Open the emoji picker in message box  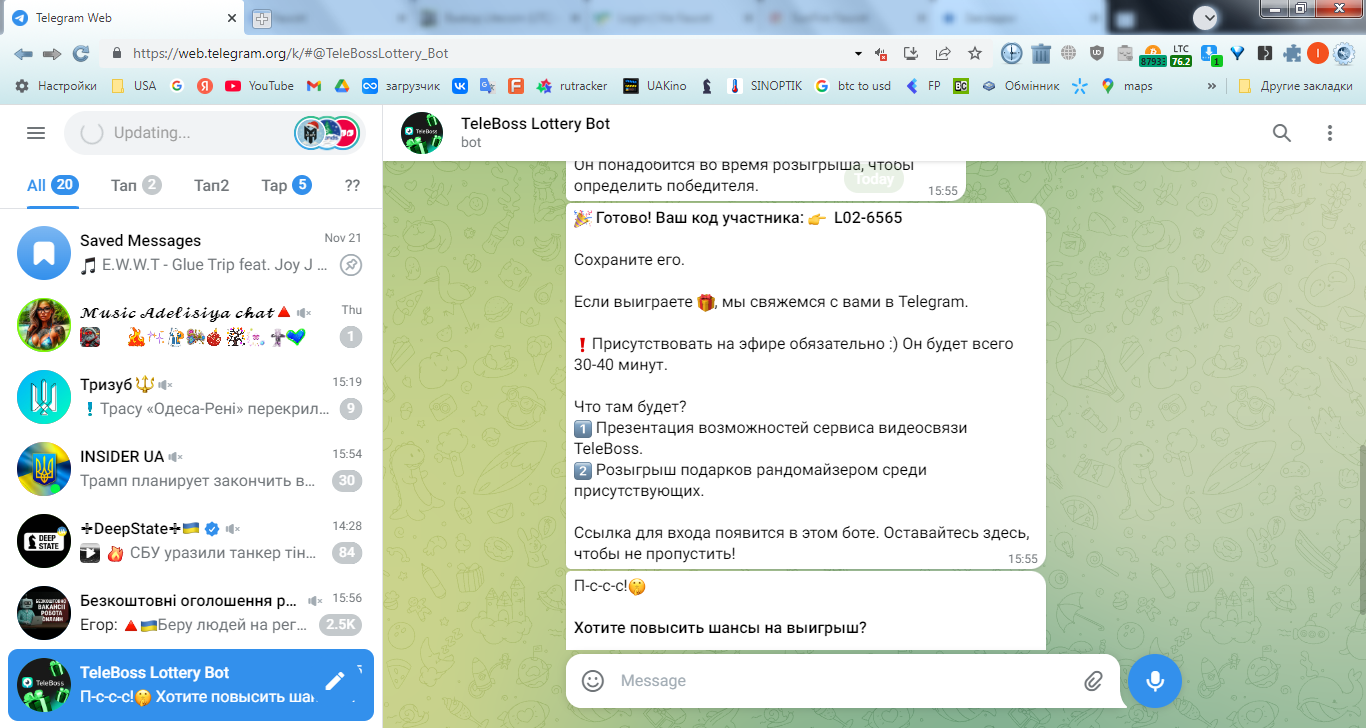(x=593, y=681)
